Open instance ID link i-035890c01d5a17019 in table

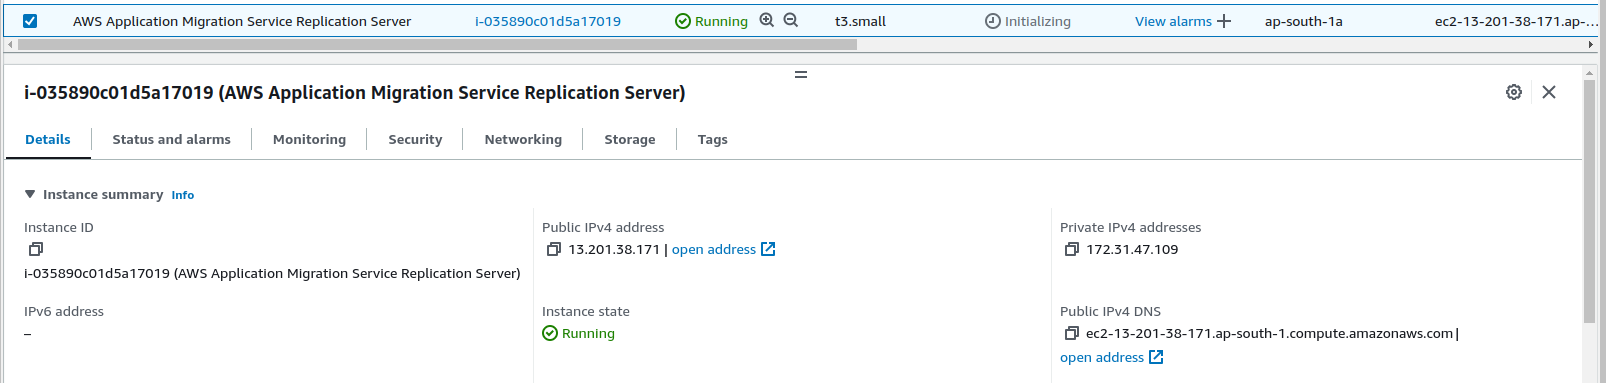(x=548, y=21)
